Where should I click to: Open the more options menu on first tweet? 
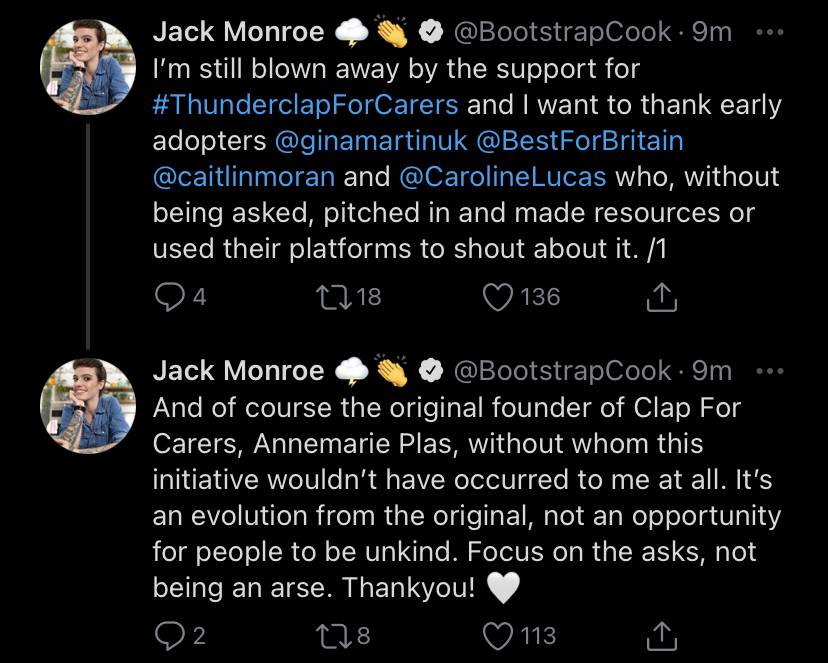point(770,32)
